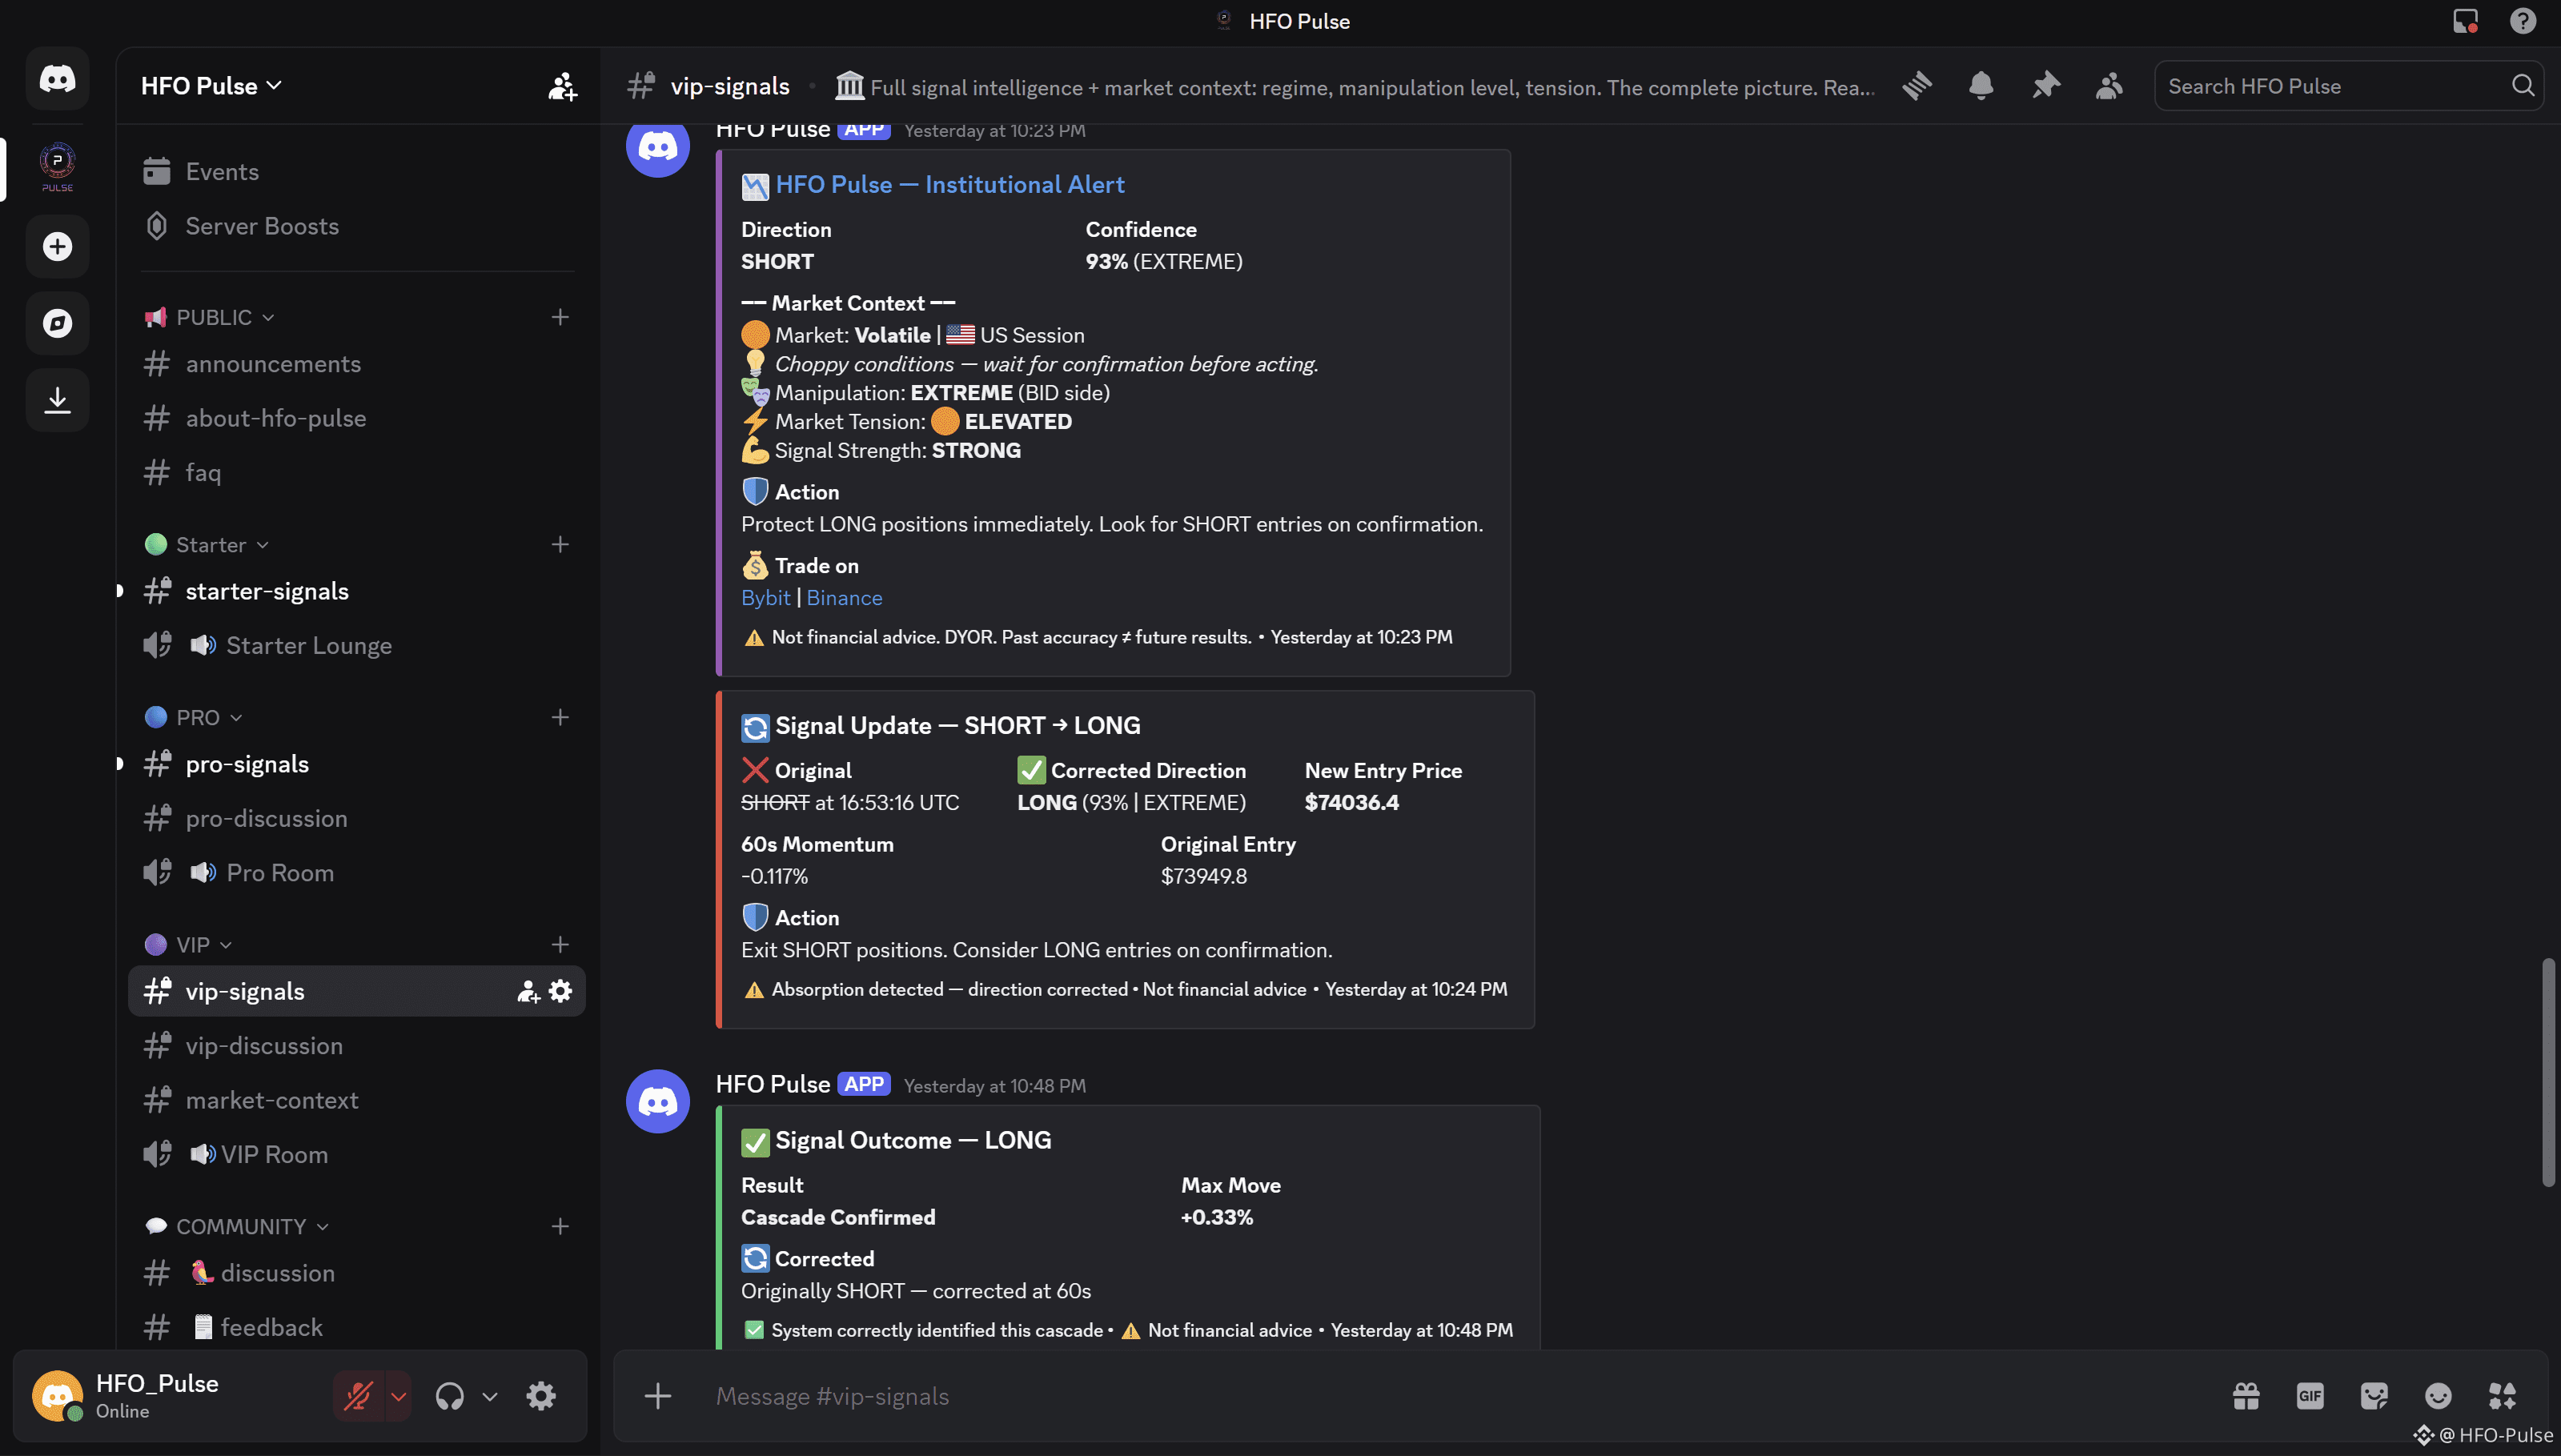Open GIF picker
Viewport: 2561px width, 1456px height.
tap(2310, 1396)
